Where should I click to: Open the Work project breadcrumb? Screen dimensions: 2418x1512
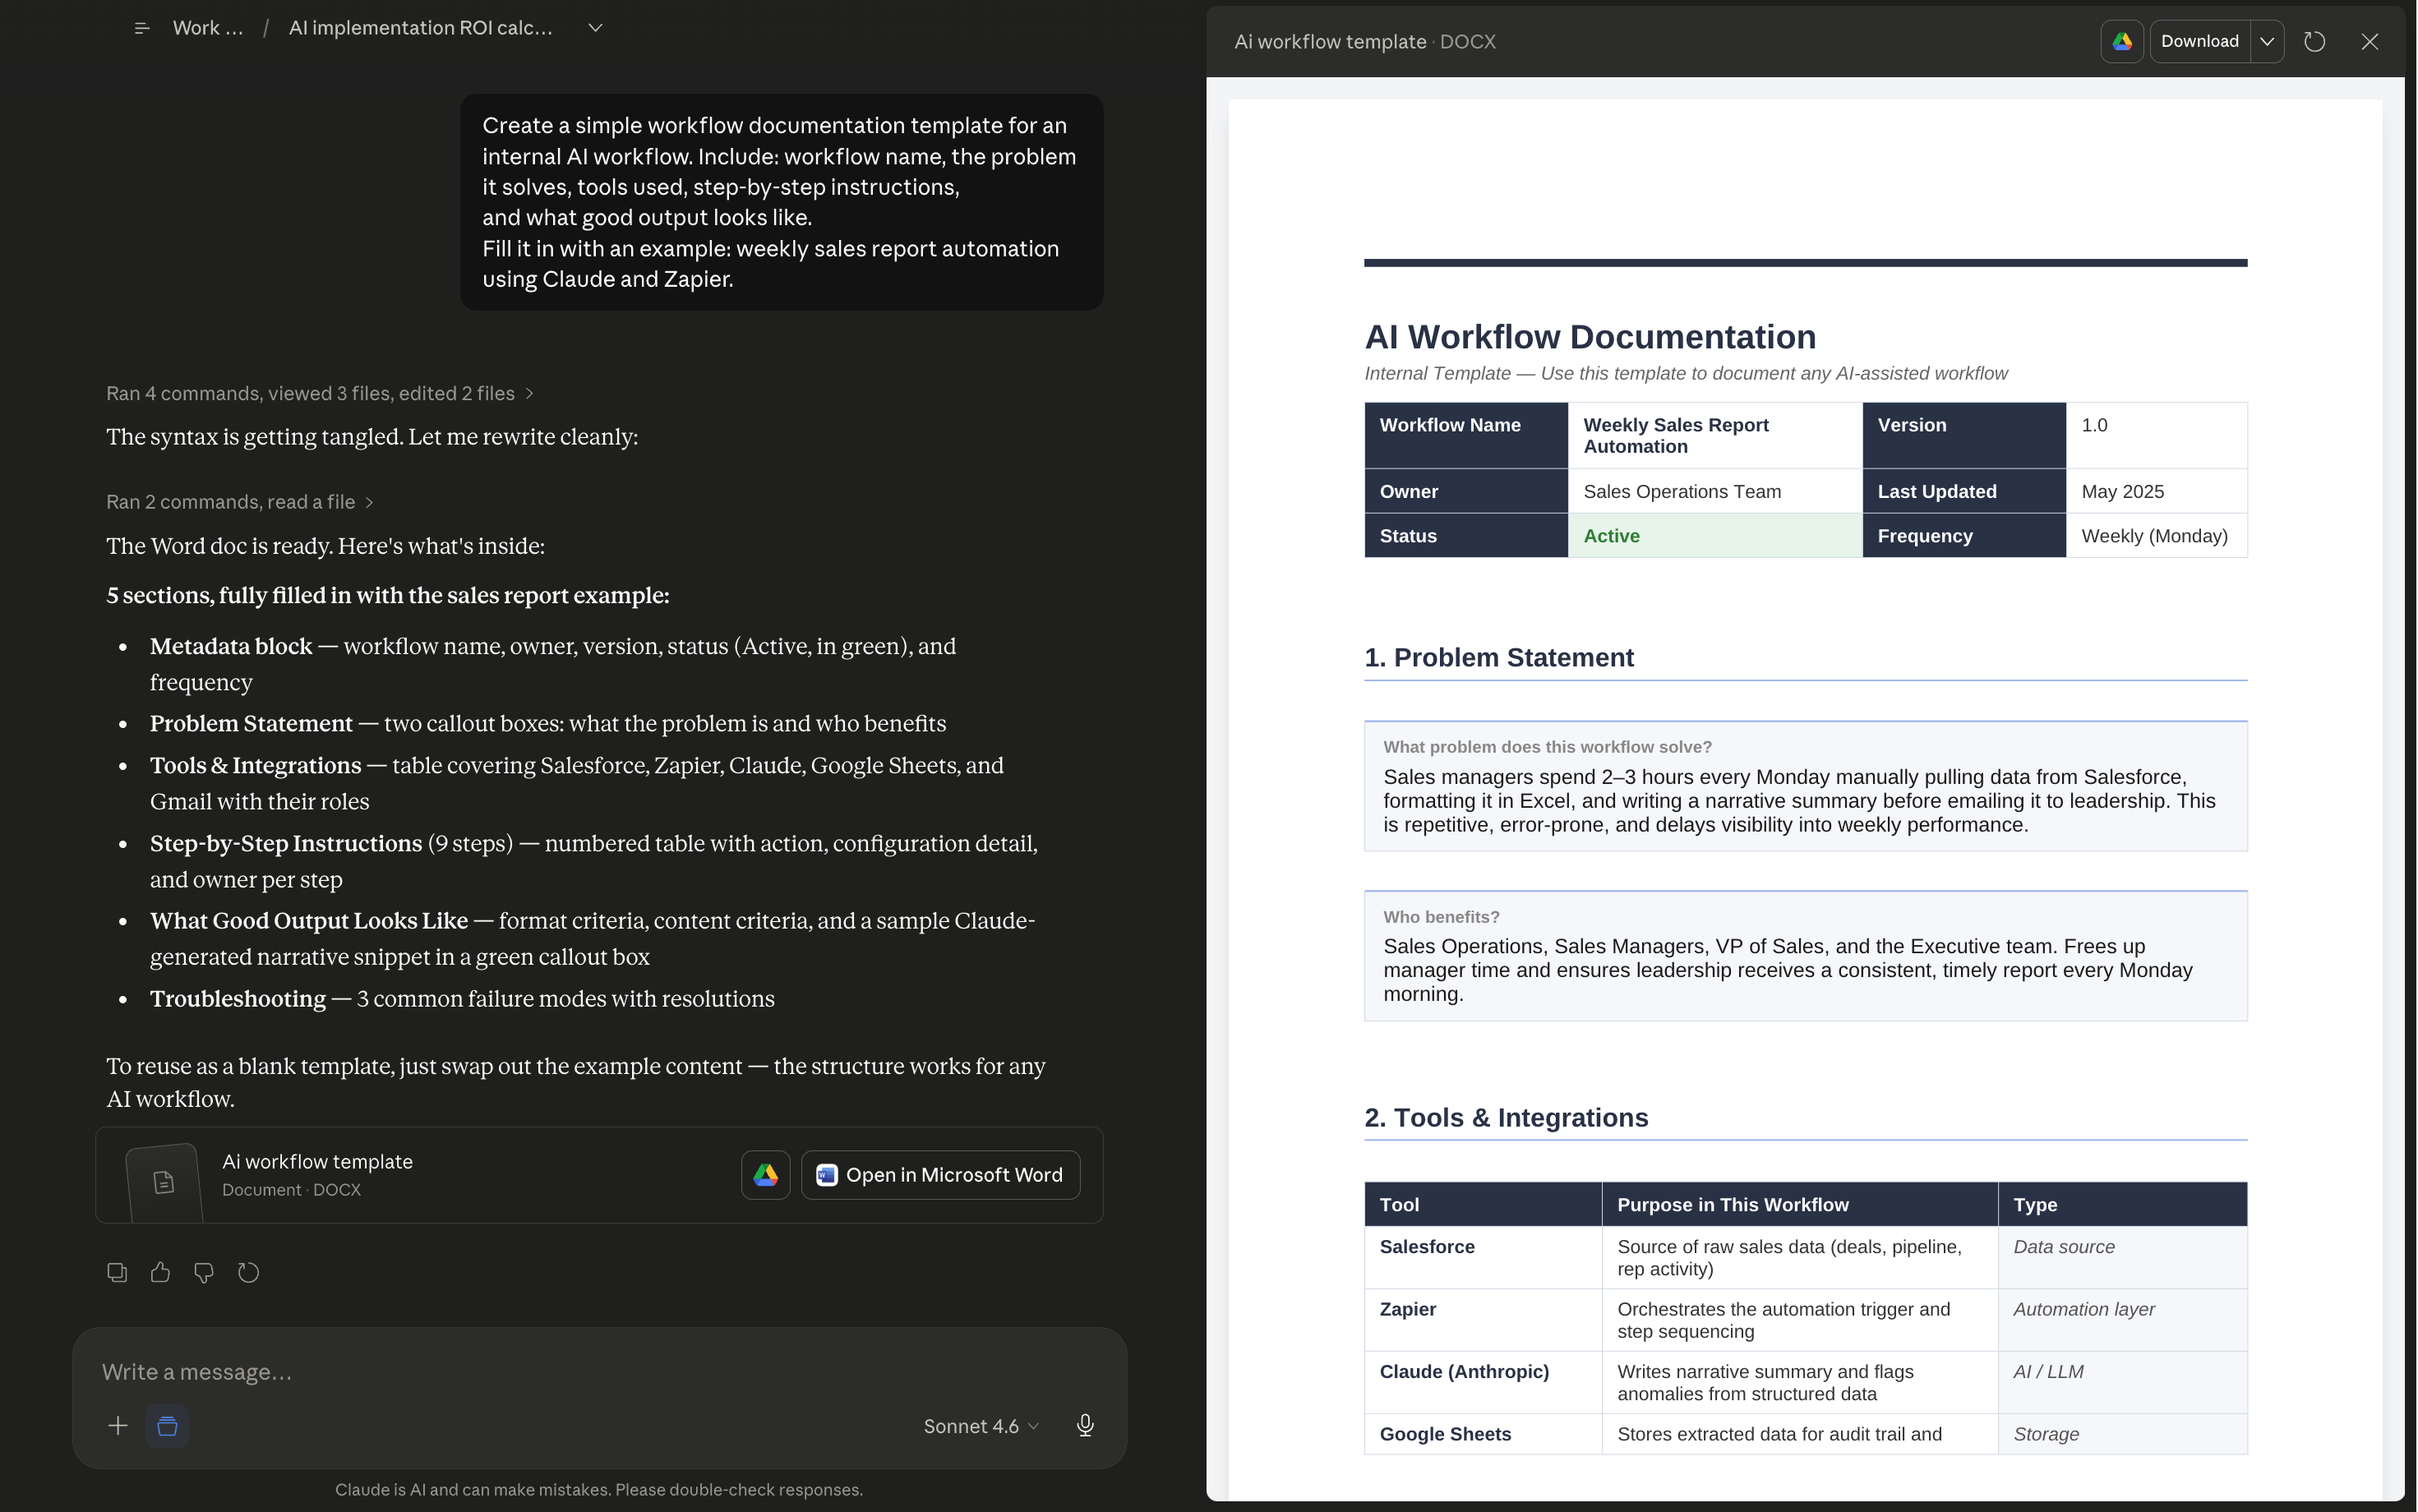[208, 28]
